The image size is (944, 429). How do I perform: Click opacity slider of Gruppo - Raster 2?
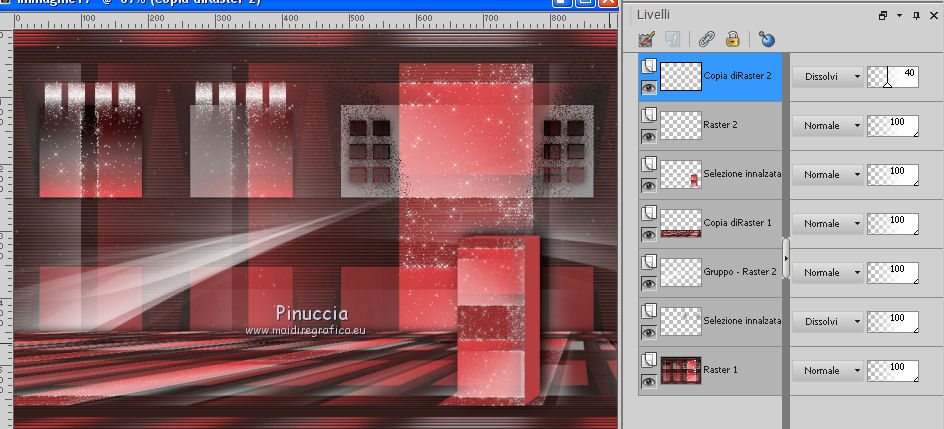[893, 273]
